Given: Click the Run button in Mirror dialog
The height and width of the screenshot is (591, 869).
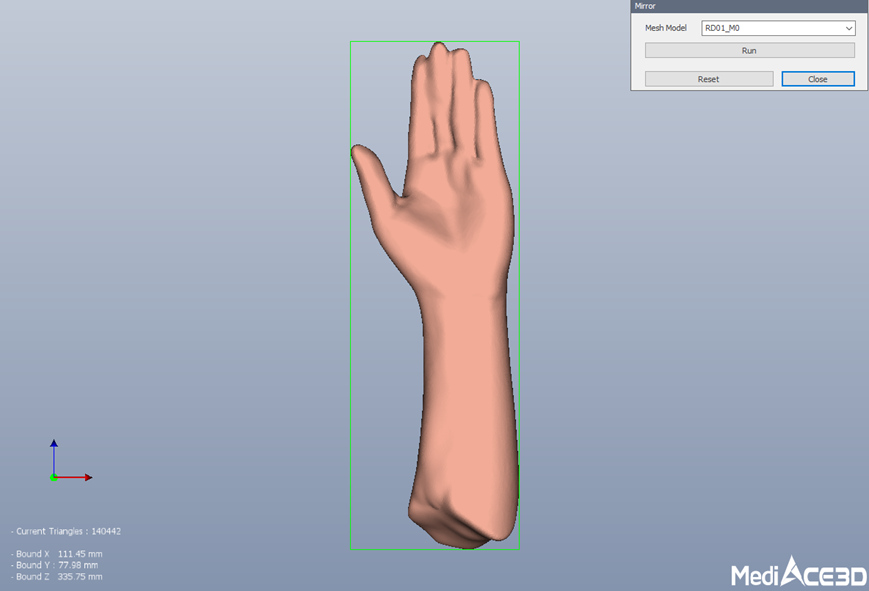Looking at the screenshot, I should tap(749, 50).
